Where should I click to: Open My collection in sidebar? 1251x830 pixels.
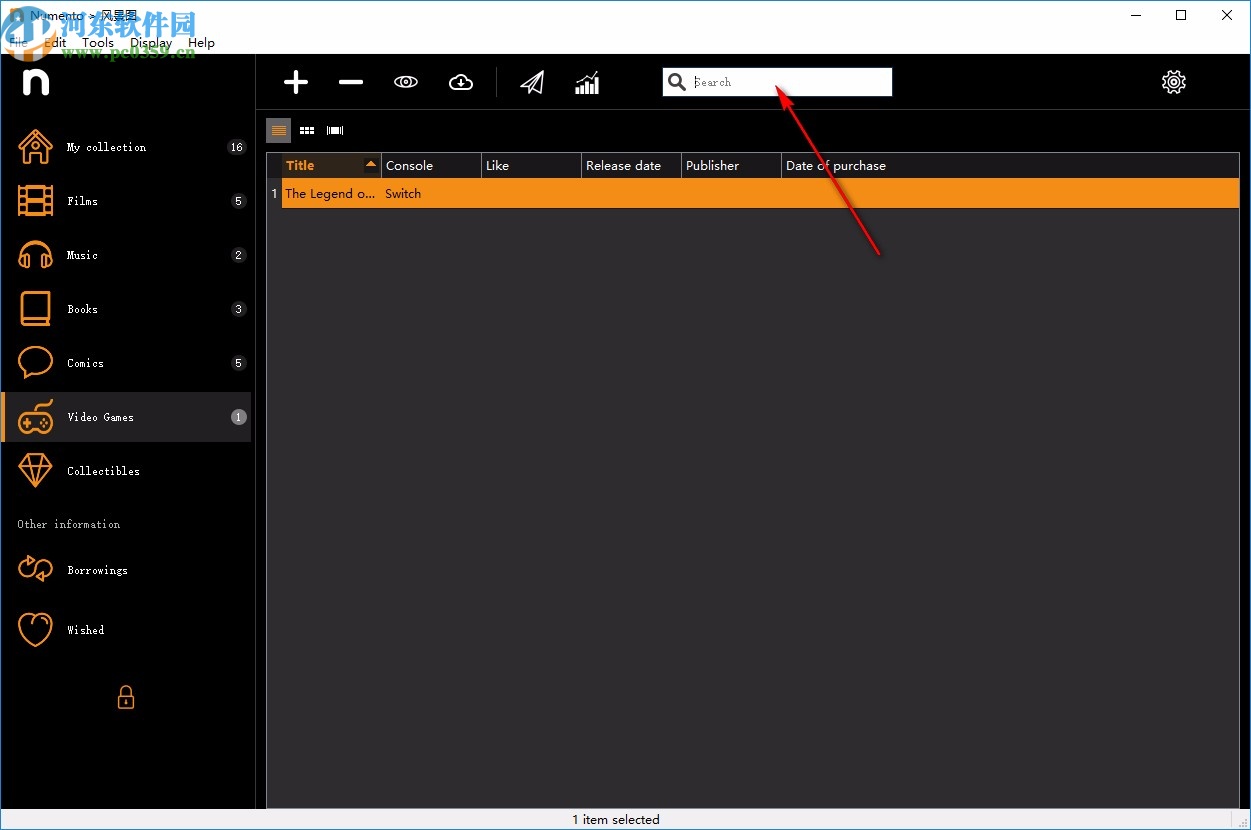(x=126, y=147)
